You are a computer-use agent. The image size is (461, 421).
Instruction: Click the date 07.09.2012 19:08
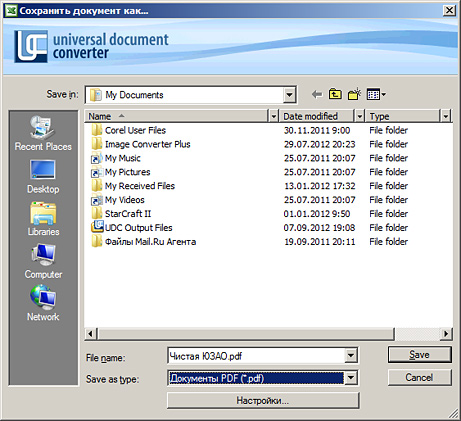320,228
